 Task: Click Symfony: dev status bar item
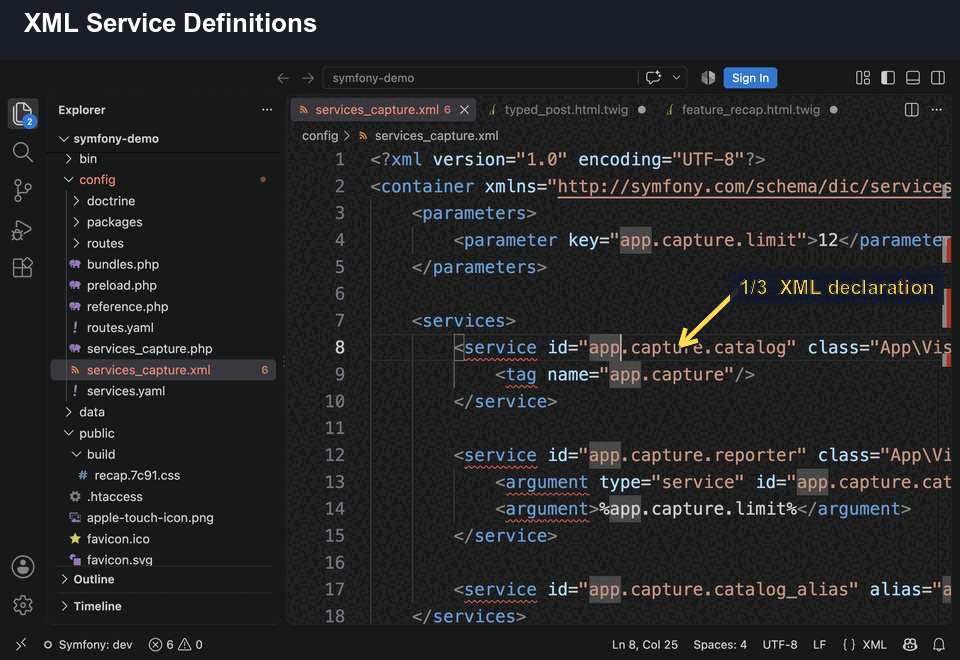pyautogui.click(x=88, y=645)
